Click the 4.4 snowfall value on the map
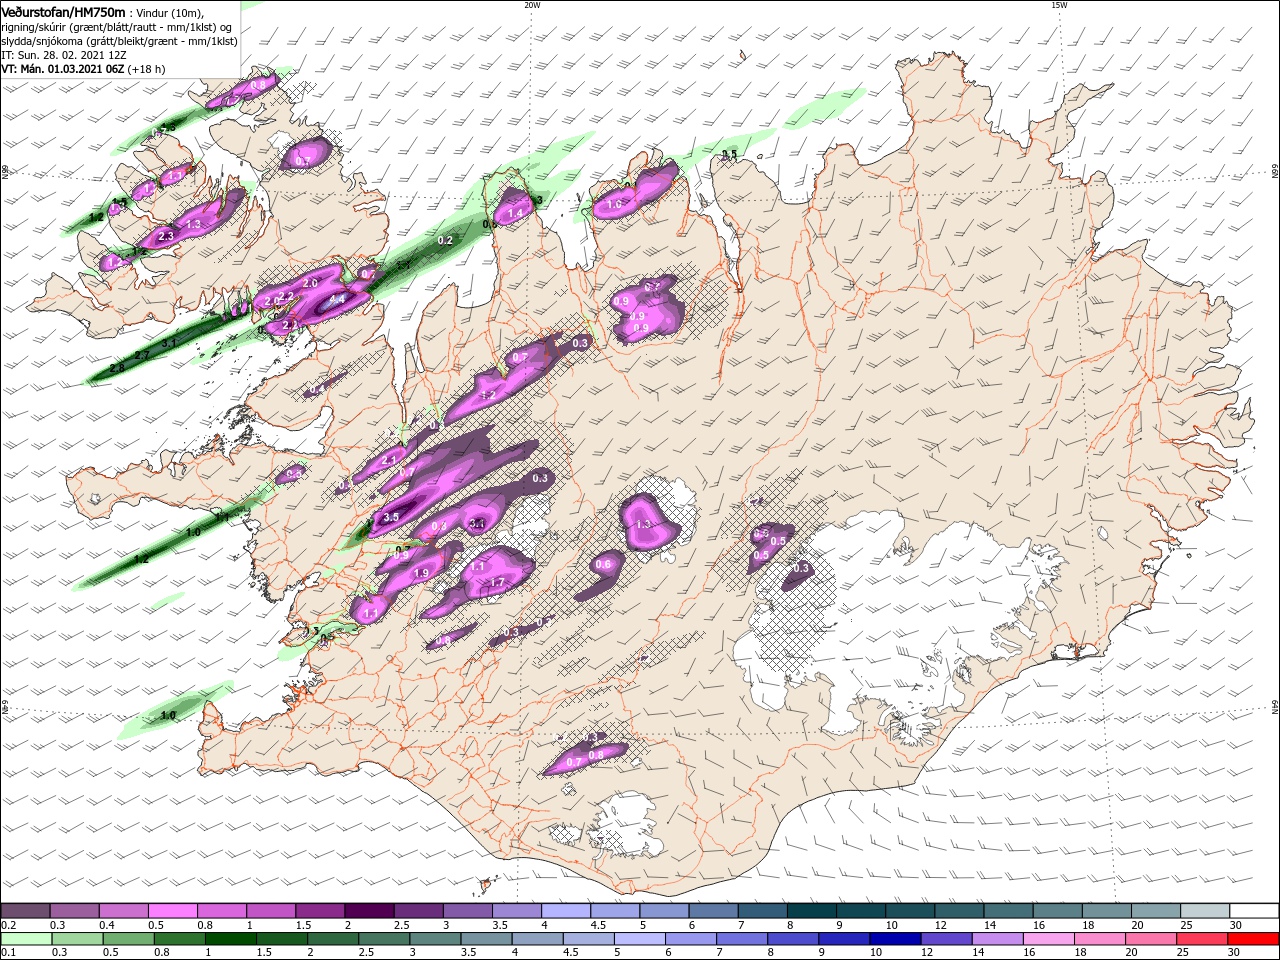The height and width of the screenshot is (960, 1280). [337, 299]
